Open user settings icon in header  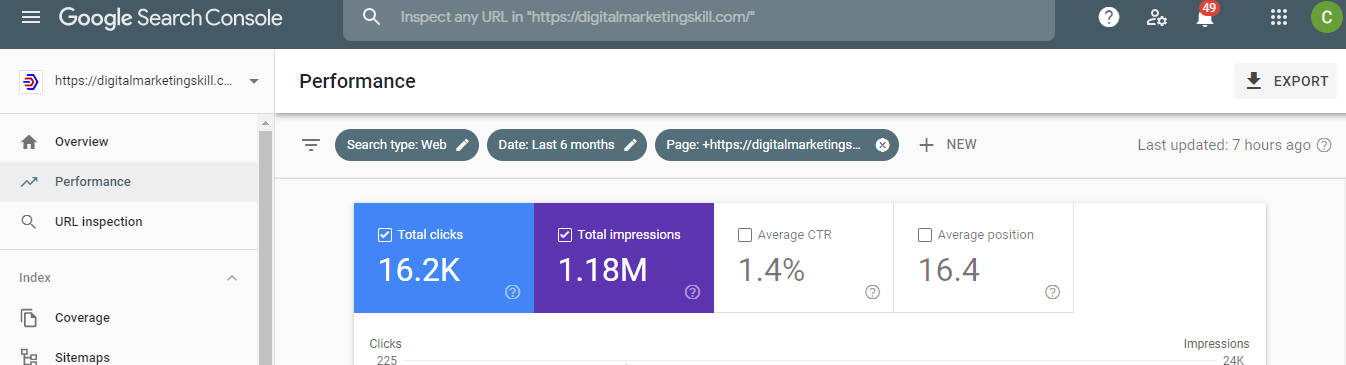[x=1157, y=18]
